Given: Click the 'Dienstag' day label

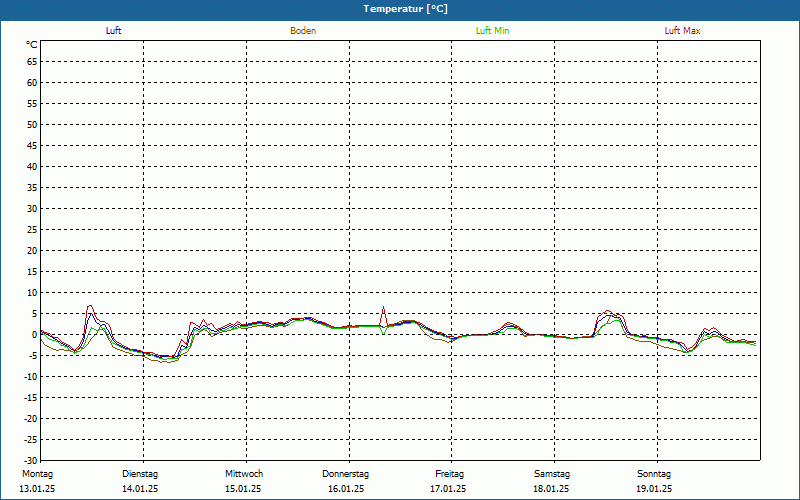Looking at the screenshot, I should tap(140, 474).
